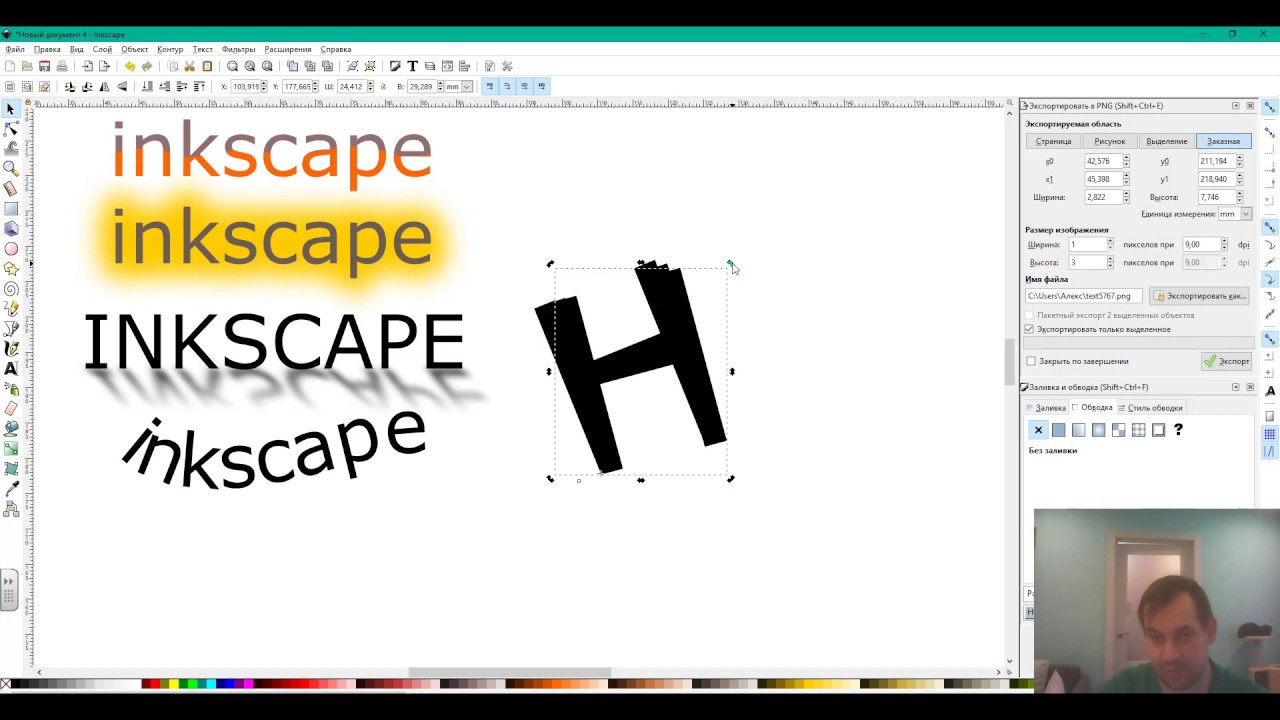Click the Redo arrow icon
This screenshot has height=720, width=1280.
[x=147, y=66]
